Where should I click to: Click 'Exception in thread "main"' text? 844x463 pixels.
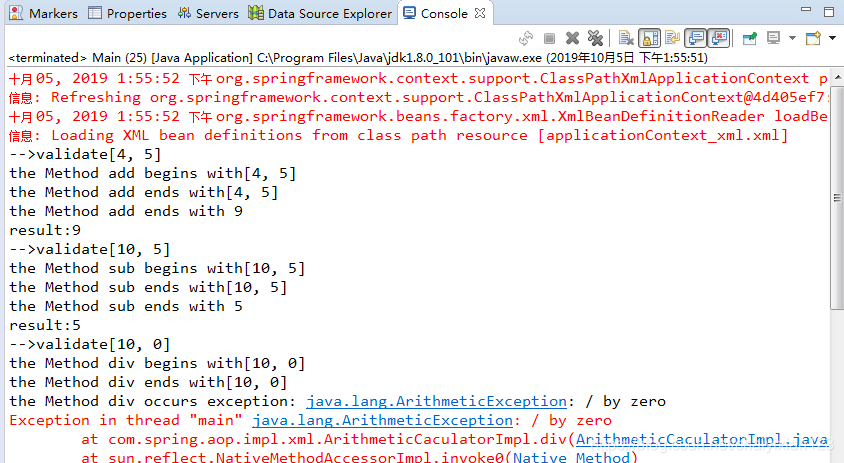[125, 420]
